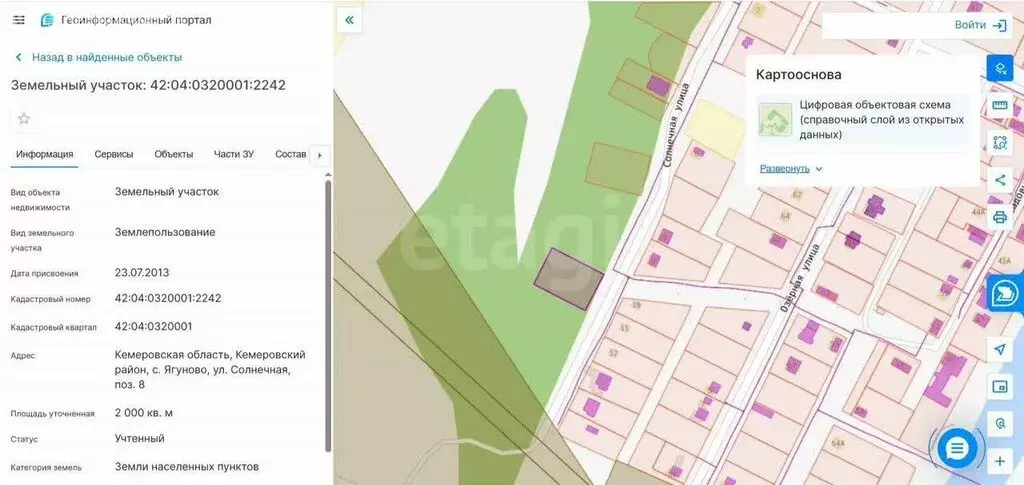Collapse the side panel with the double-chevron button
The height and width of the screenshot is (485, 1024).
(x=349, y=20)
